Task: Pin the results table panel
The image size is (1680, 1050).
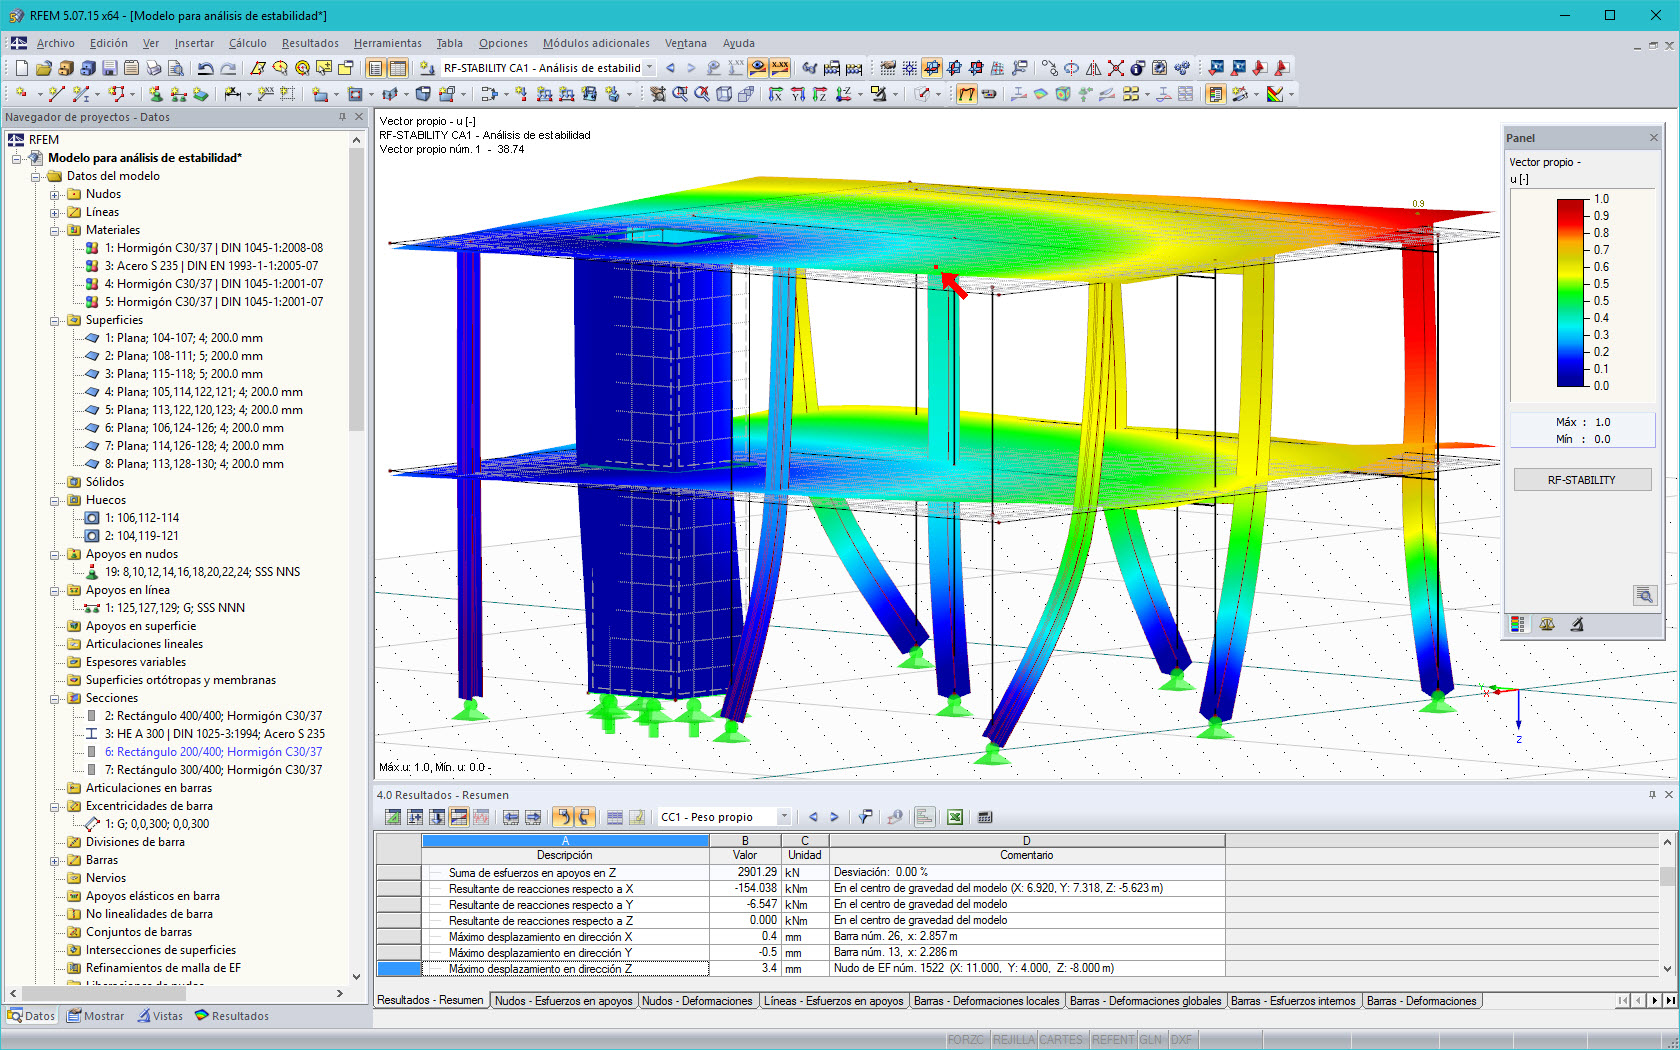Action: tap(1652, 795)
